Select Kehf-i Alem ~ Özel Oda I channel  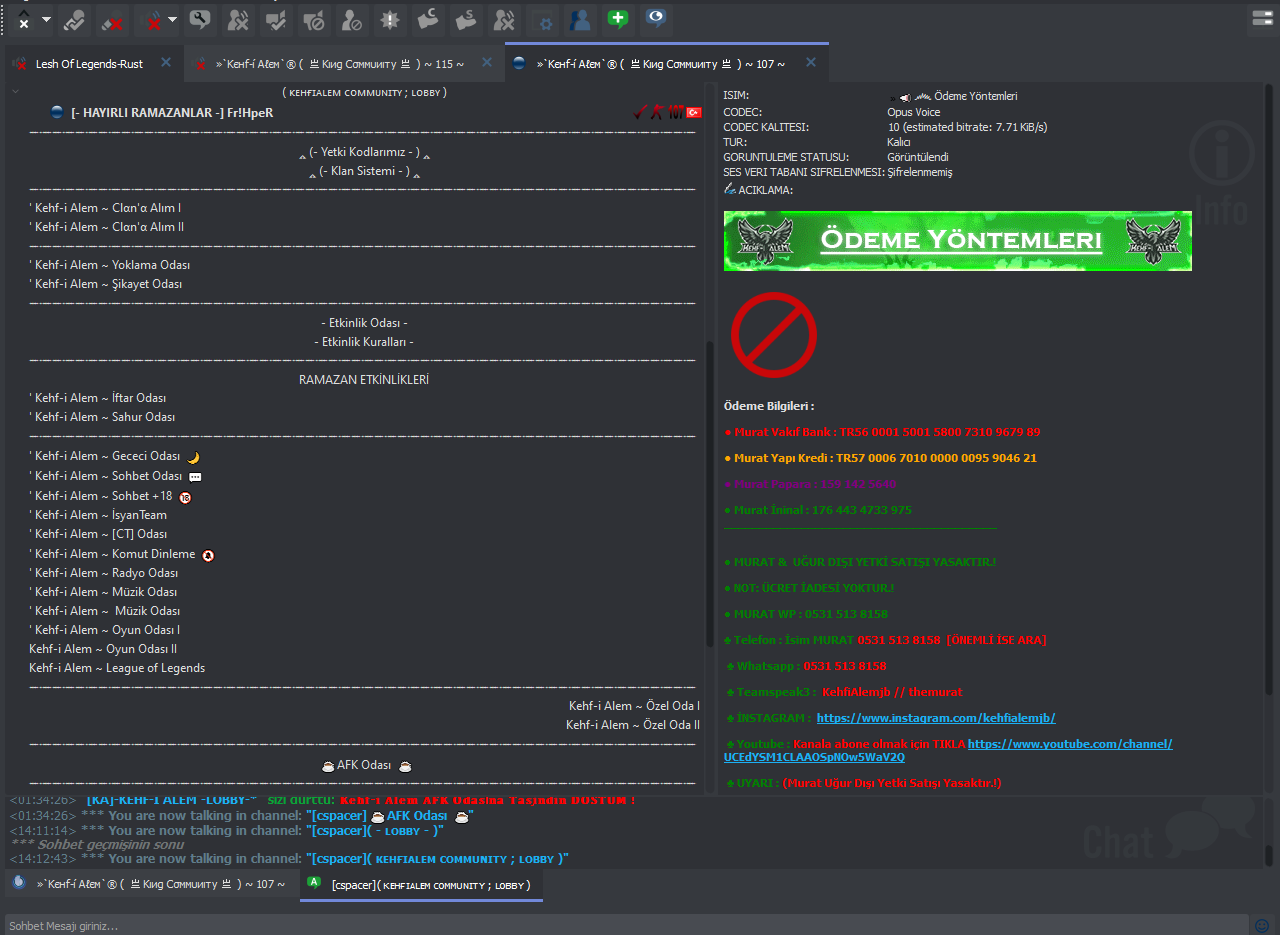tap(634, 706)
